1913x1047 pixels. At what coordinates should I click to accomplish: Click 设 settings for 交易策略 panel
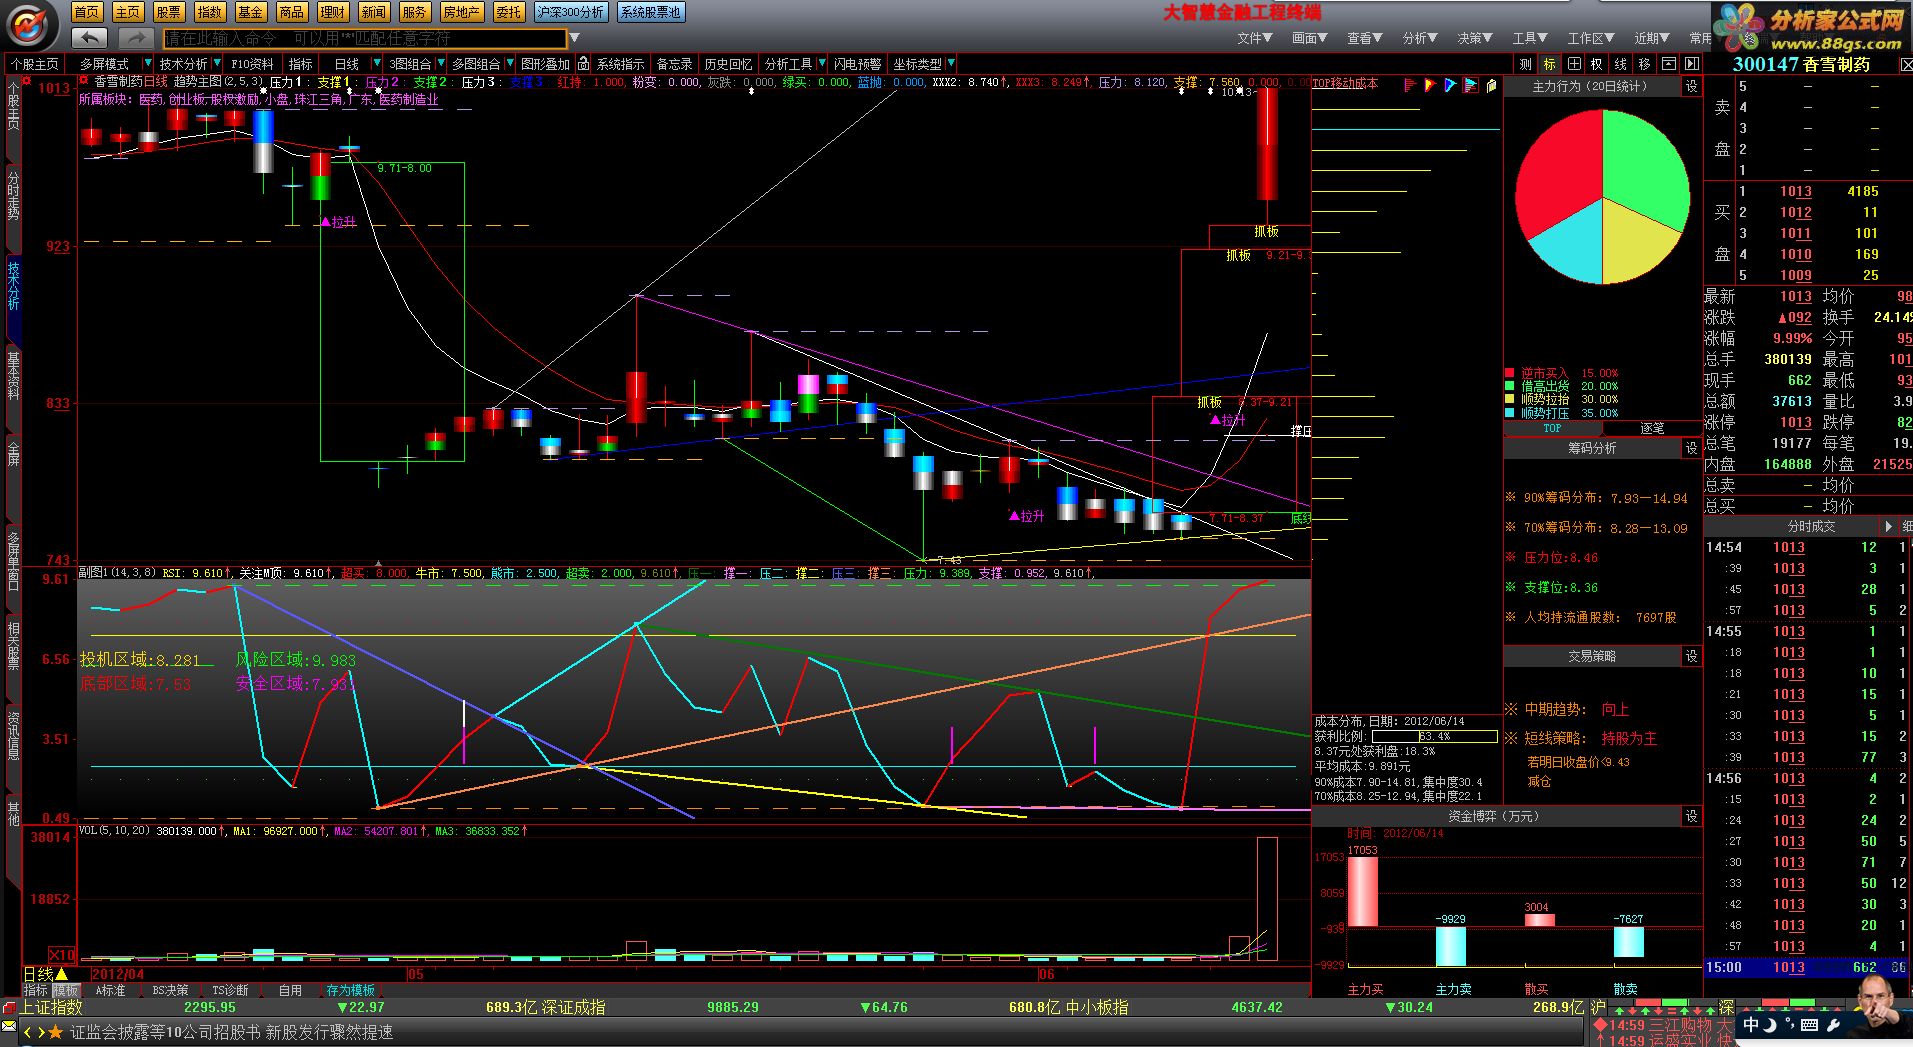(x=1692, y=656)
